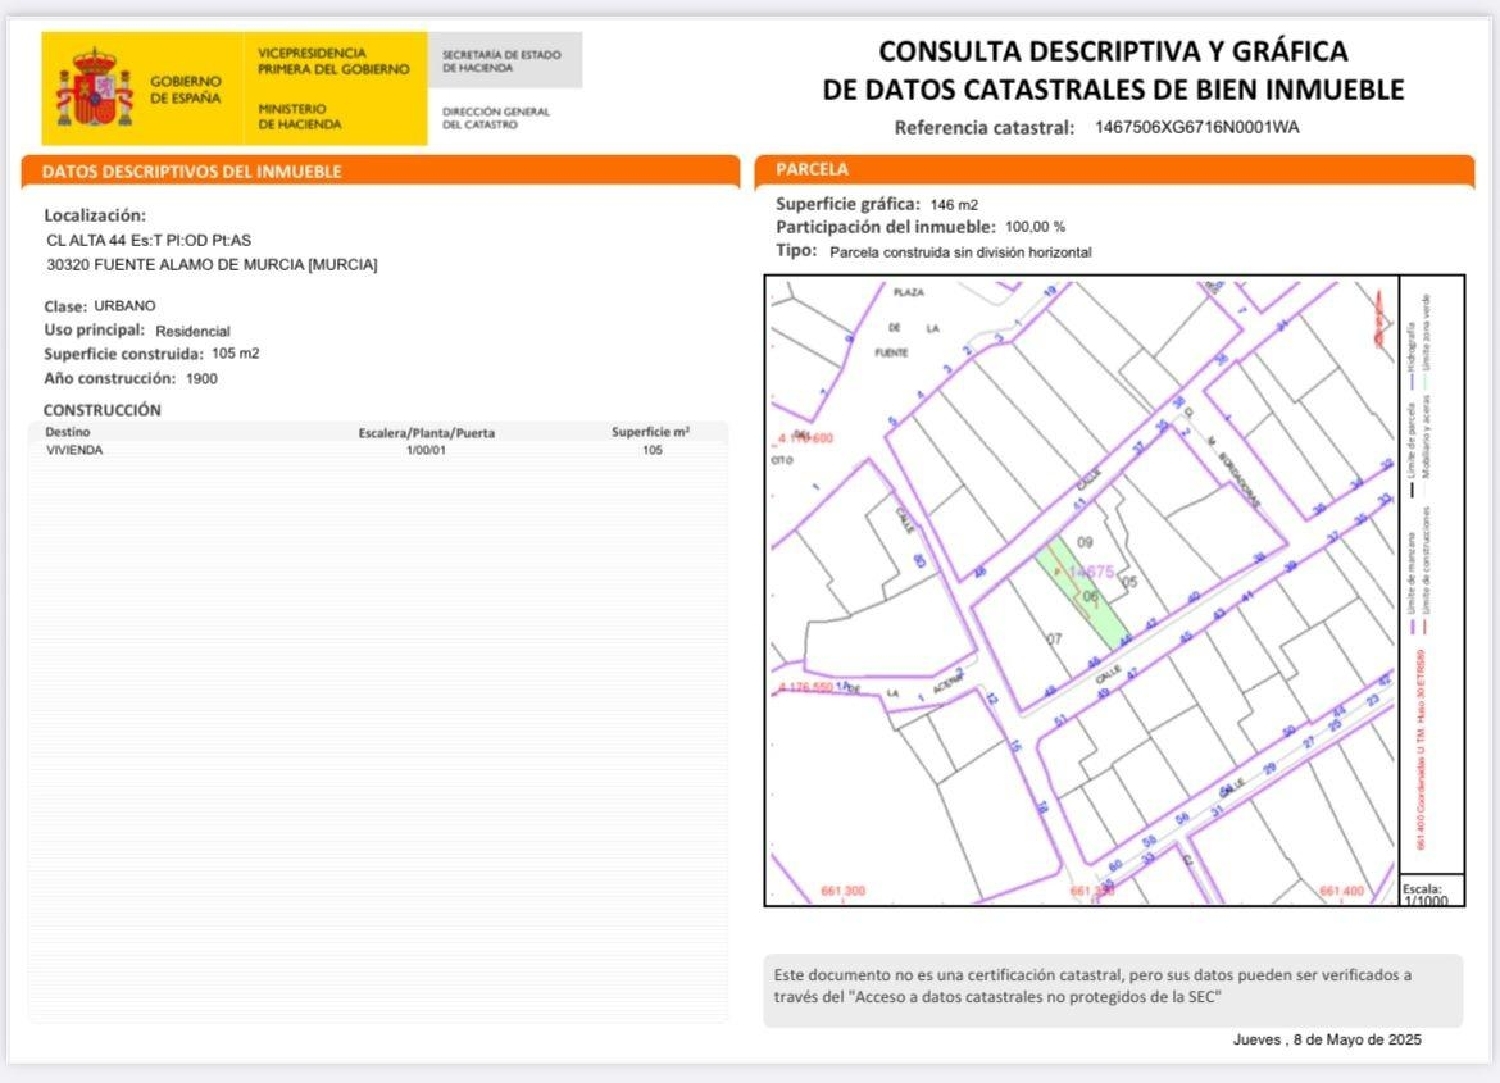Image resolution: width=1500 pixels, height=1083 pixels.
Task: Click 'SECRETARÍA DE ESTADO DE HACIENDA' text
Action: tap(501, 61)
